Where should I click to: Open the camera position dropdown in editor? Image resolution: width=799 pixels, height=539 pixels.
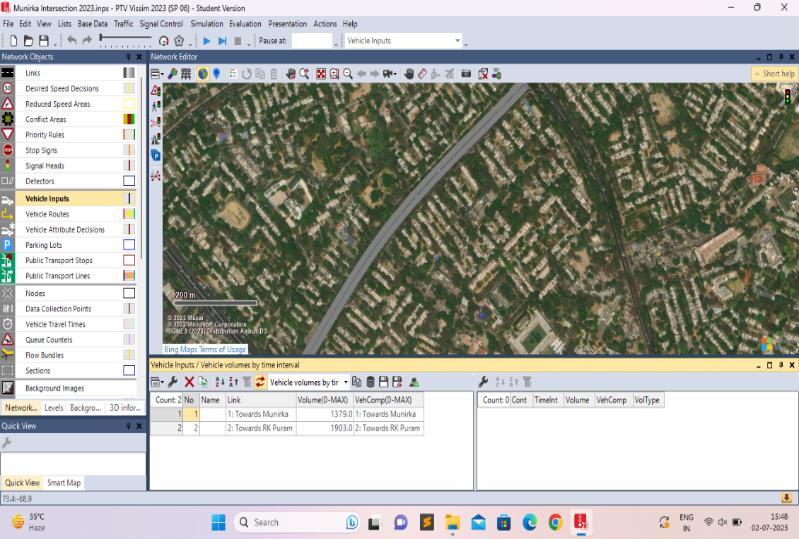coord(390,74)
